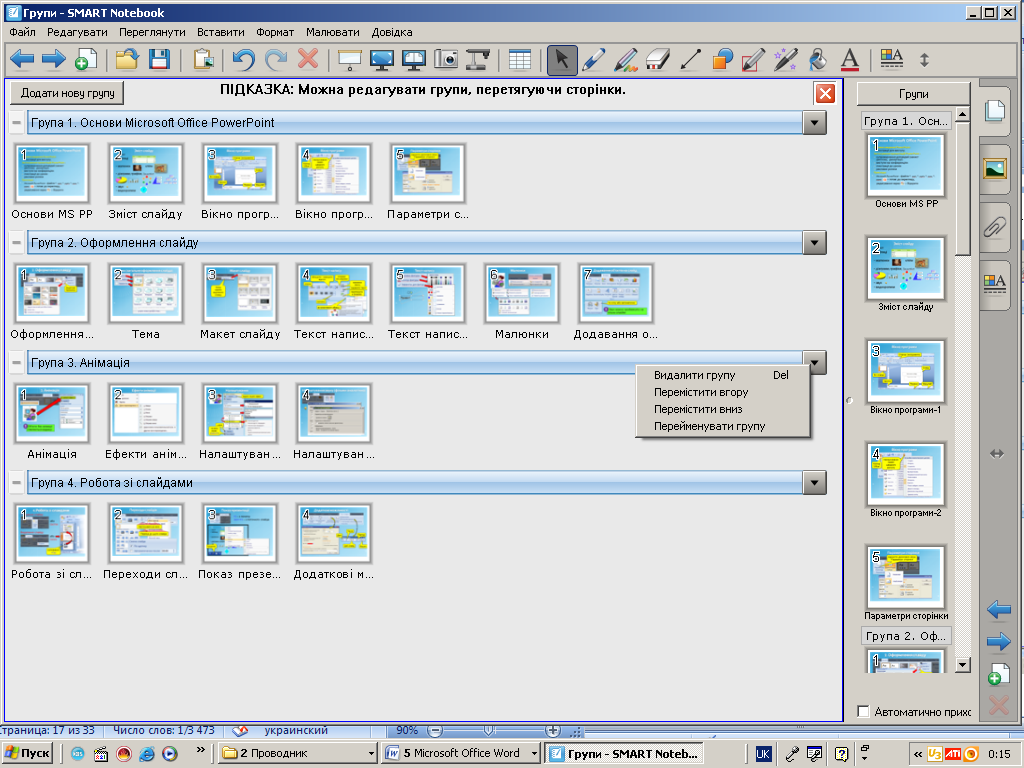
Task: Open the Файл menu
Action: (x=22, y=32)
